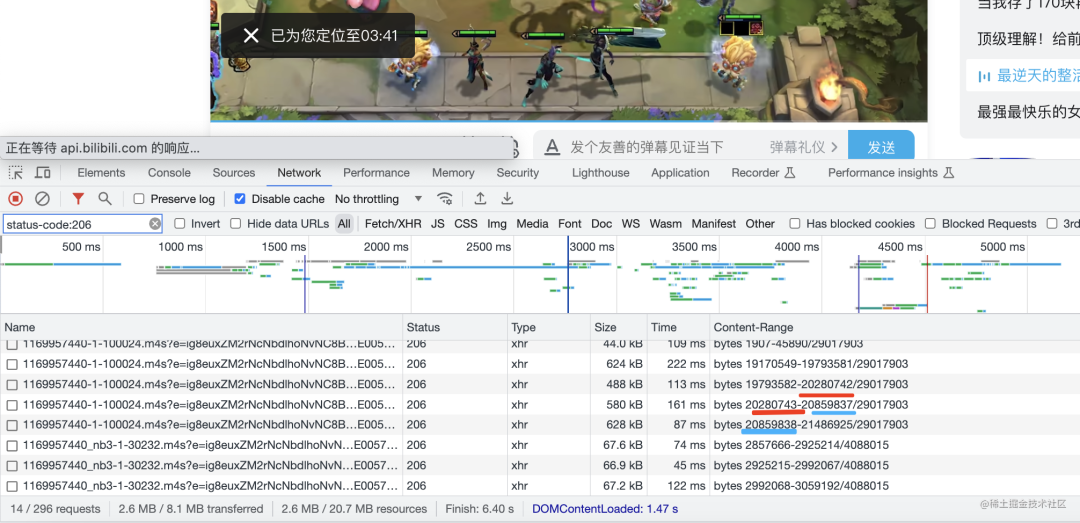Open the Elements tab
This screenshot has width=1080, height=523.
click(x=101, y=173)
